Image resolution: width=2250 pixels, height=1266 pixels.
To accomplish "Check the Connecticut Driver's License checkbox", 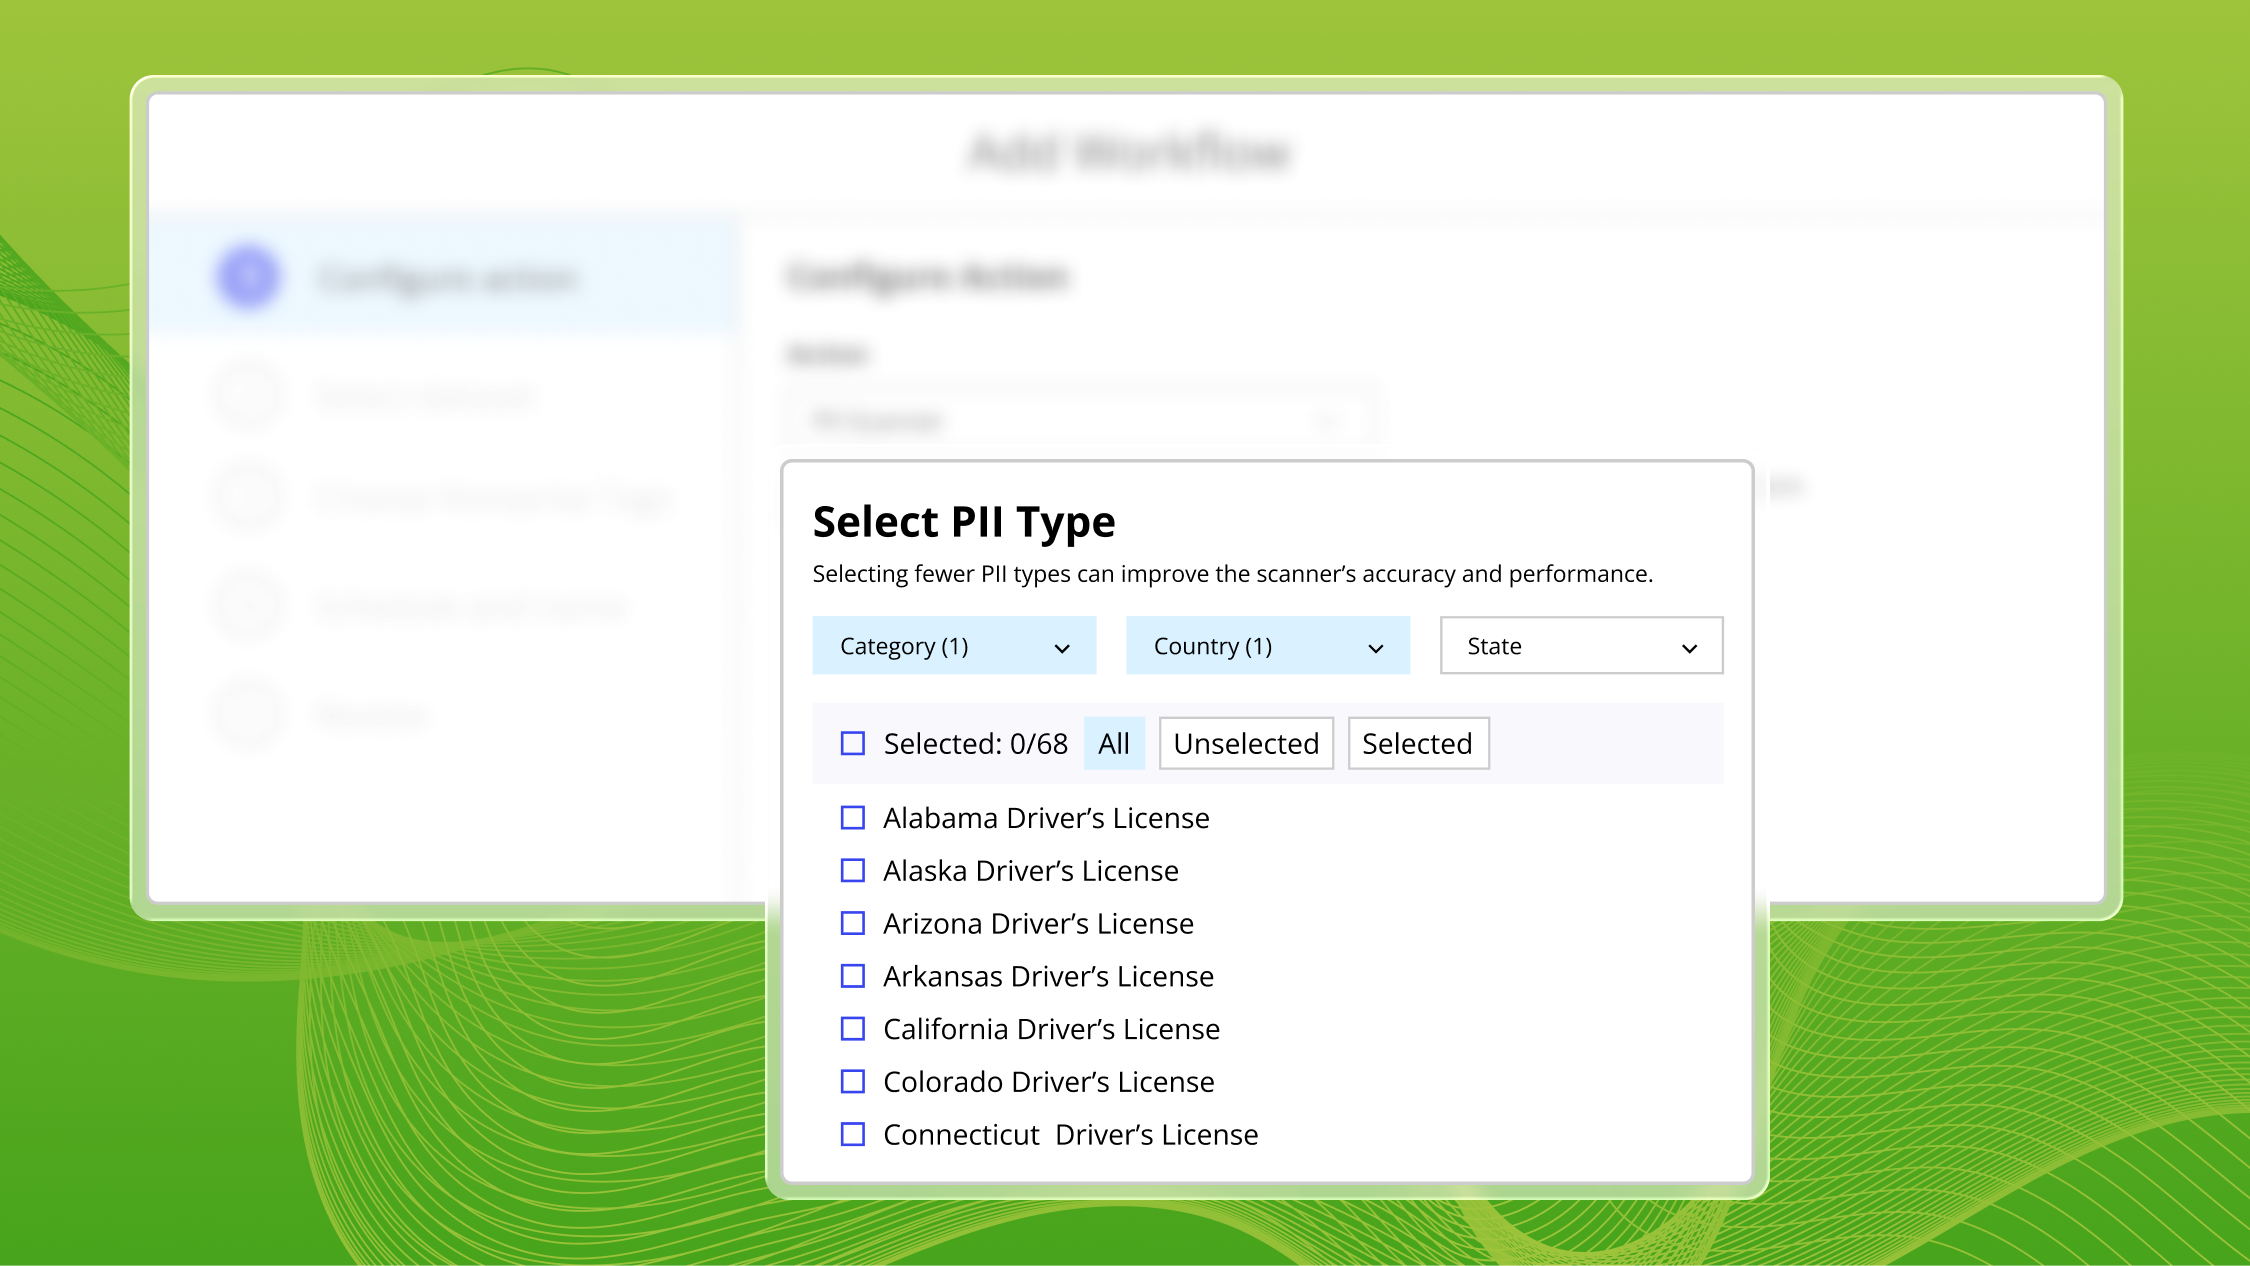I will pos(852,1135).
